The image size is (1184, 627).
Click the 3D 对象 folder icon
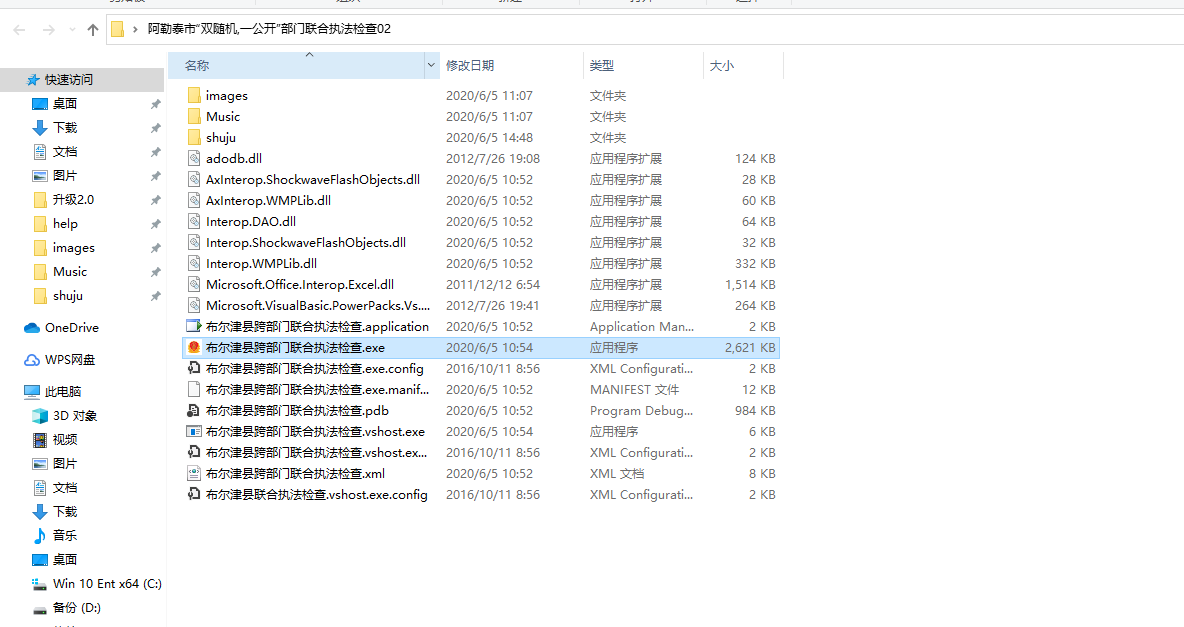40,416
